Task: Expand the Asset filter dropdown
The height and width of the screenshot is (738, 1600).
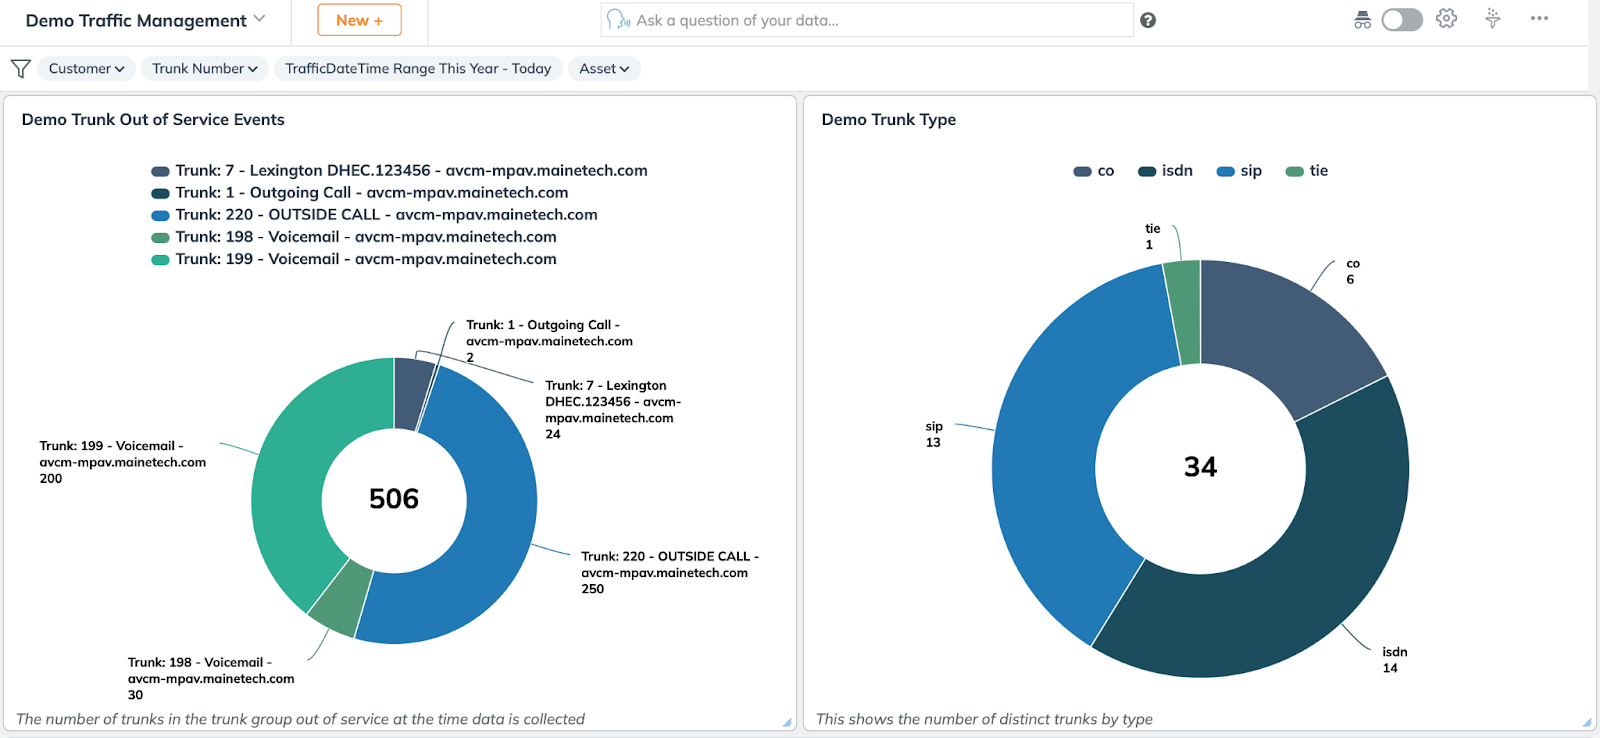Action: (604, 68)
